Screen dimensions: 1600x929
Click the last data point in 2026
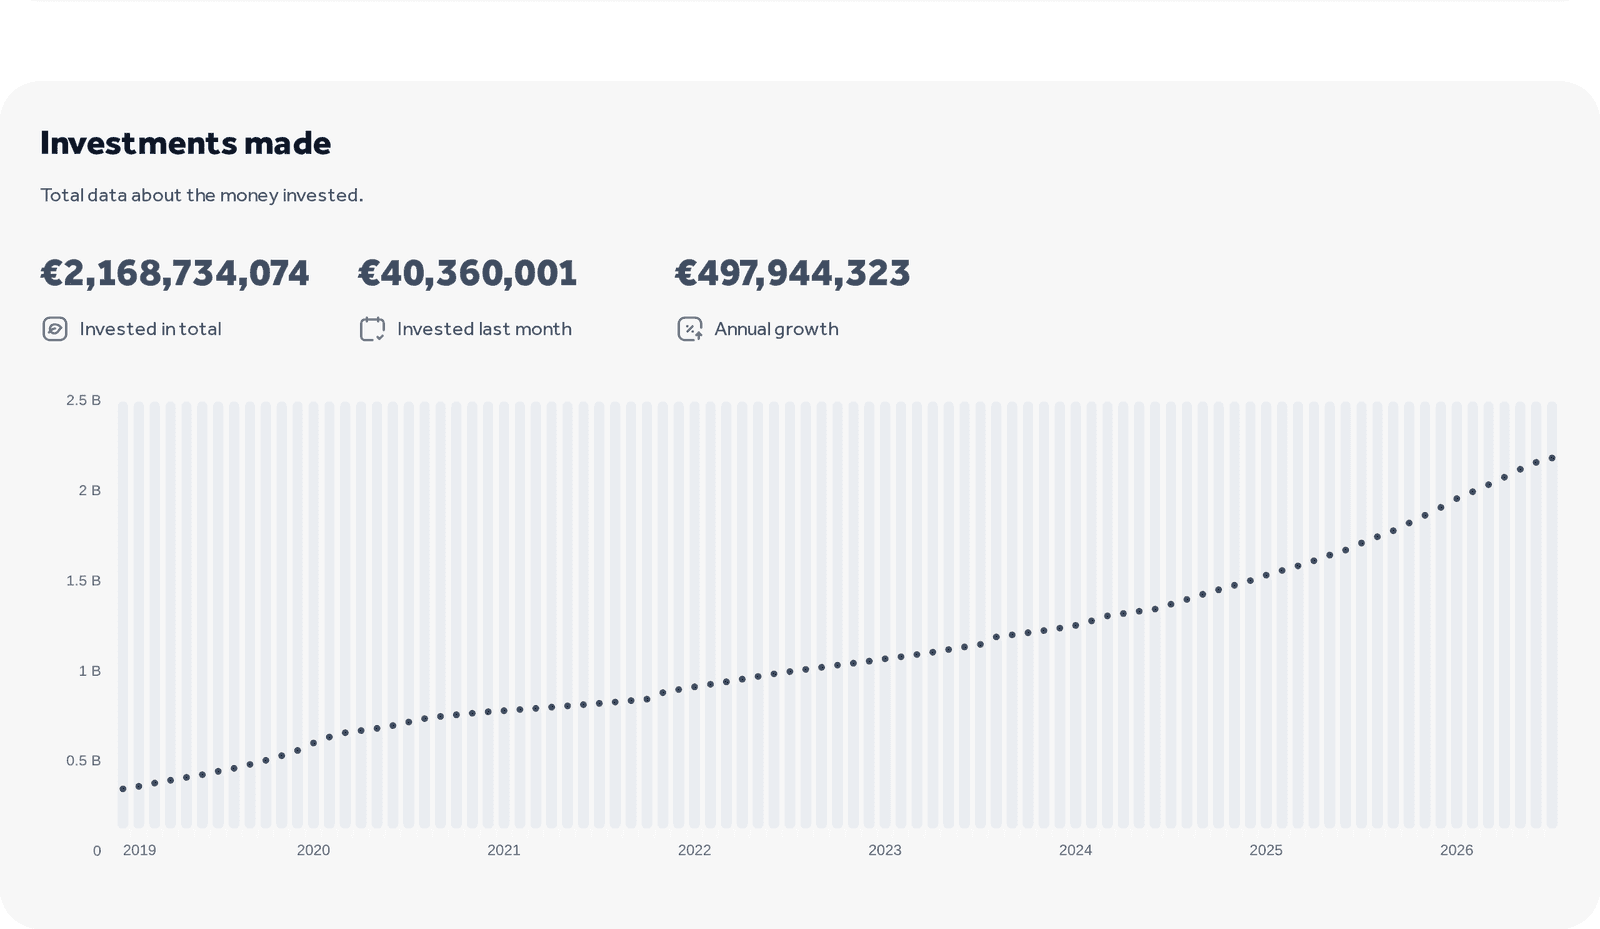1552,458
